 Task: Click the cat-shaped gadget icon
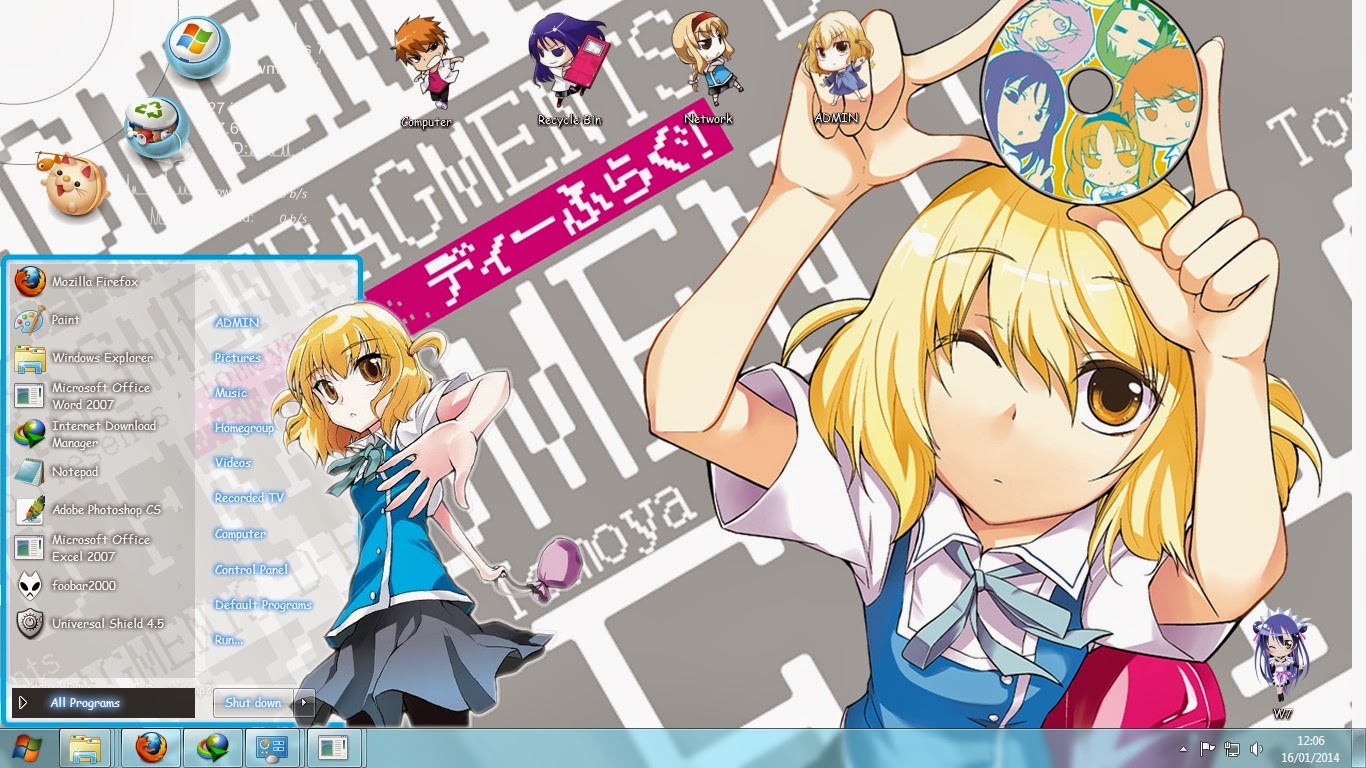pyautogui.click(x=73, y=184)
